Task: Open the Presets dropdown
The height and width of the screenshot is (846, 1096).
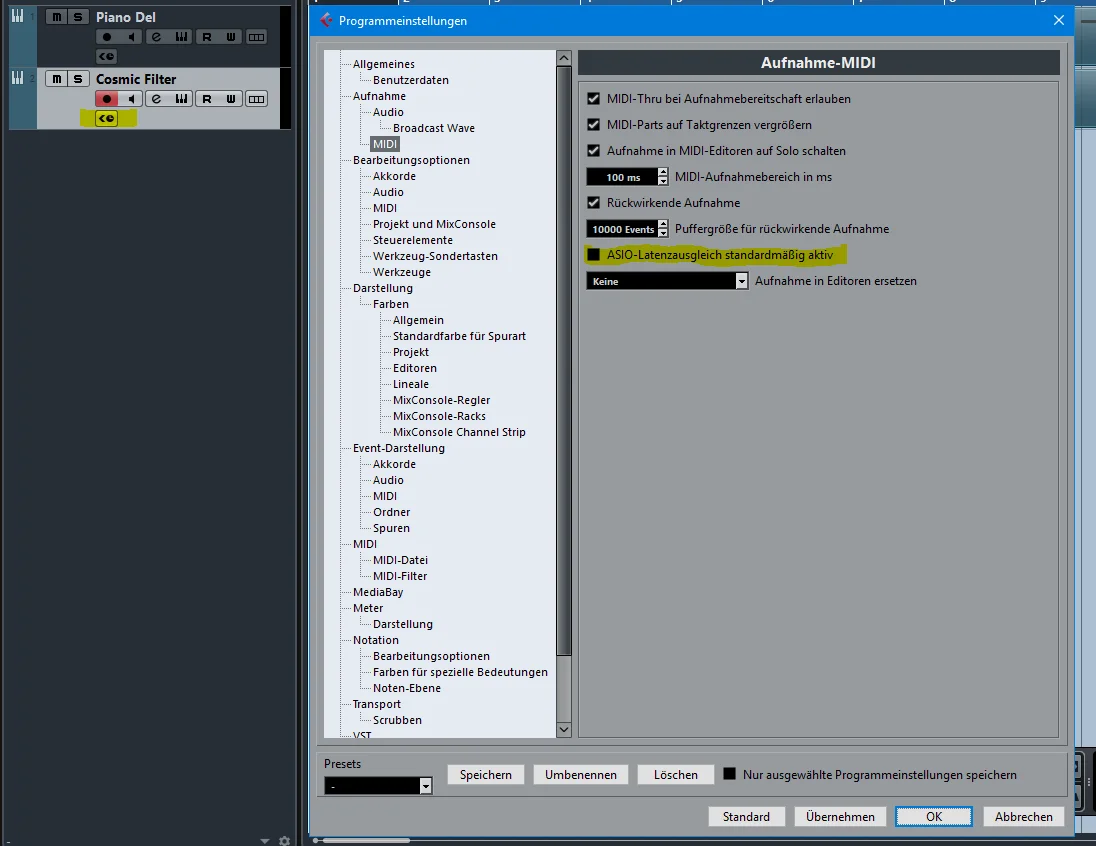Action: click(378, 786)
